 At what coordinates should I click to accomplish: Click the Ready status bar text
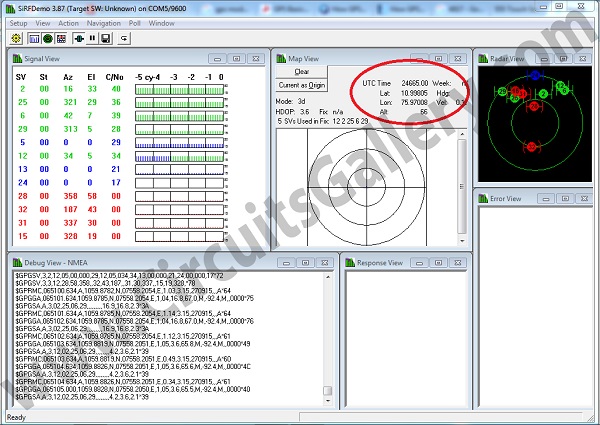(16, 417)
